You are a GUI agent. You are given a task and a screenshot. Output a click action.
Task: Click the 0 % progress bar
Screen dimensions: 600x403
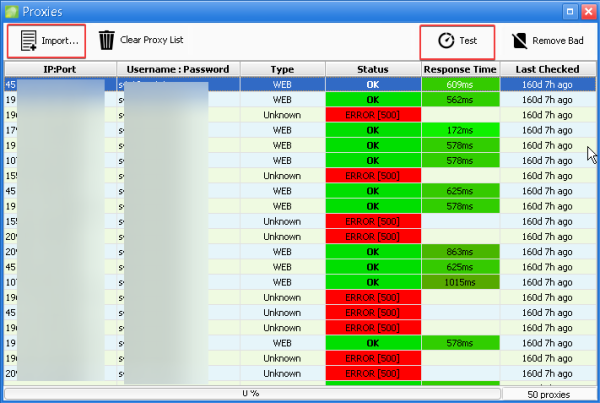click(x=252, y=393)
